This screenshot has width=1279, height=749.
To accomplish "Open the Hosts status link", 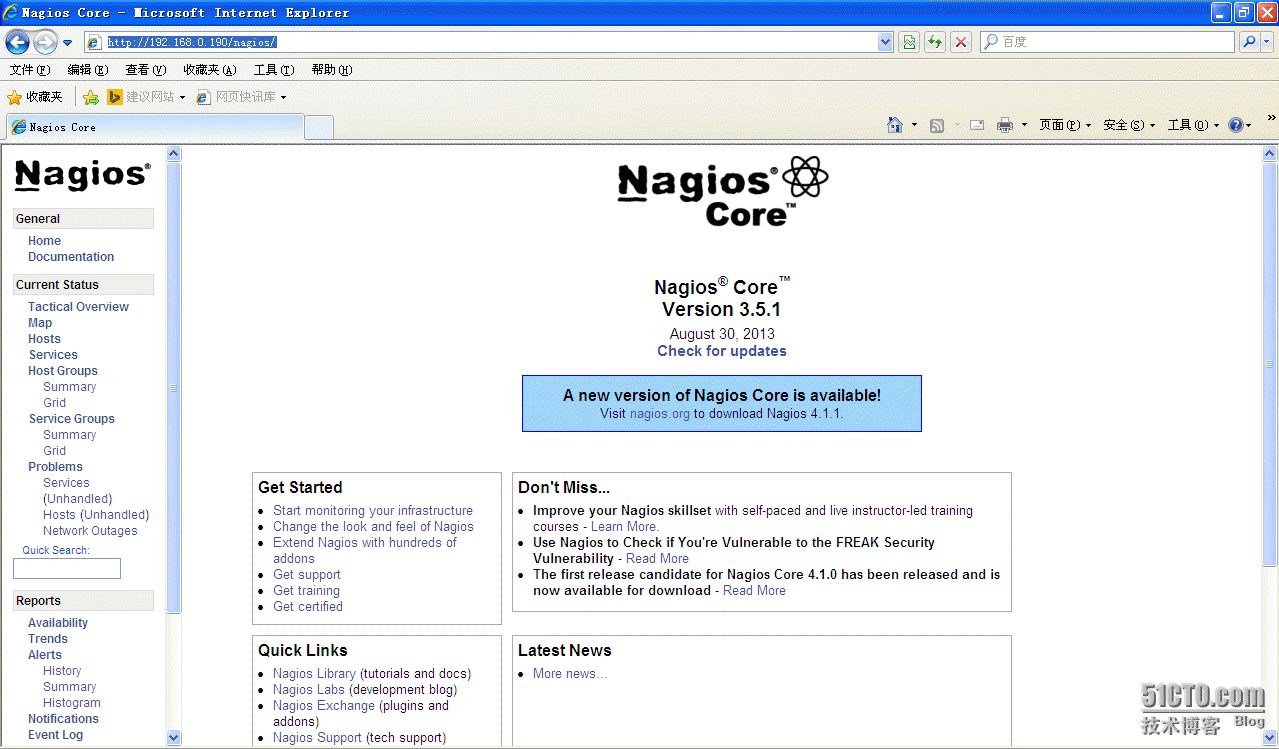I will pos(44,339).
